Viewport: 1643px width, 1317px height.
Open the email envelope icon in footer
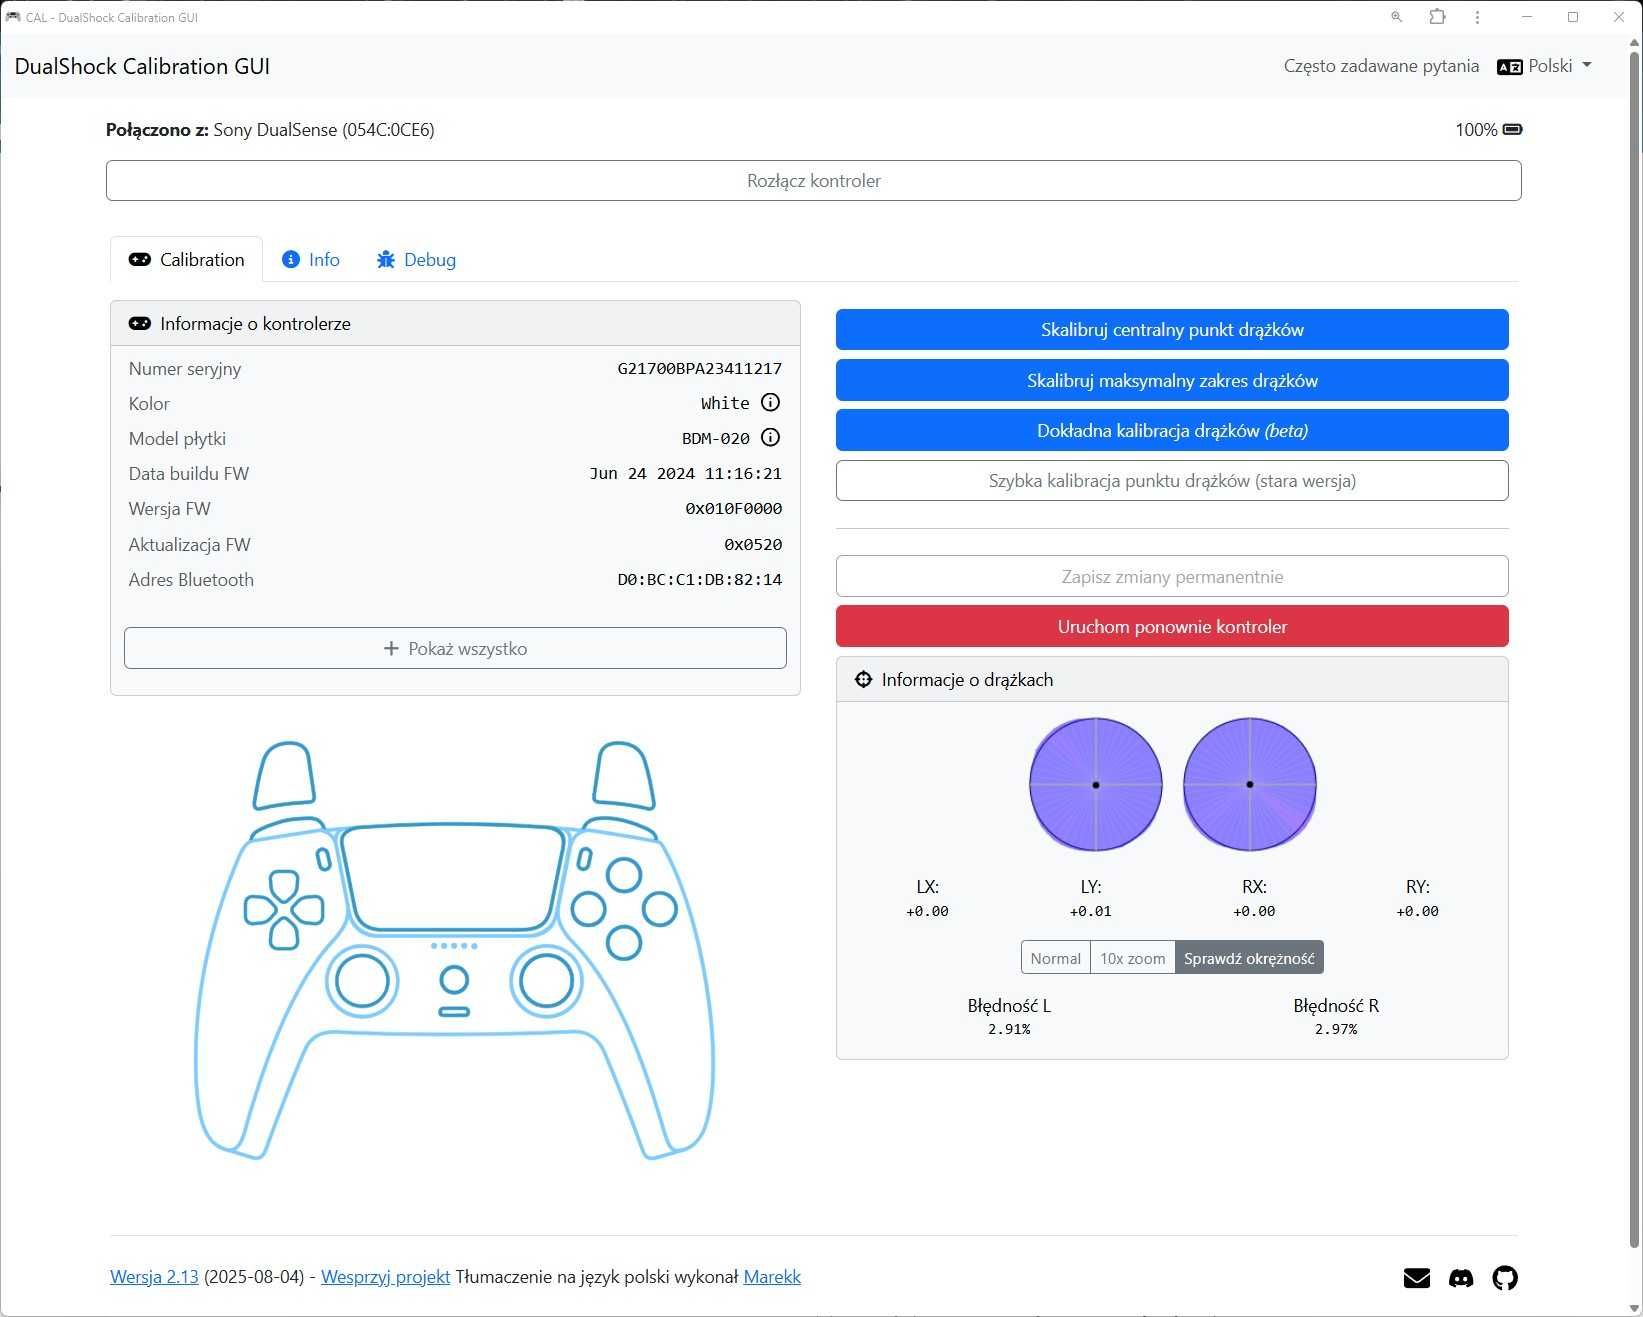[x=1417, y=1278]
